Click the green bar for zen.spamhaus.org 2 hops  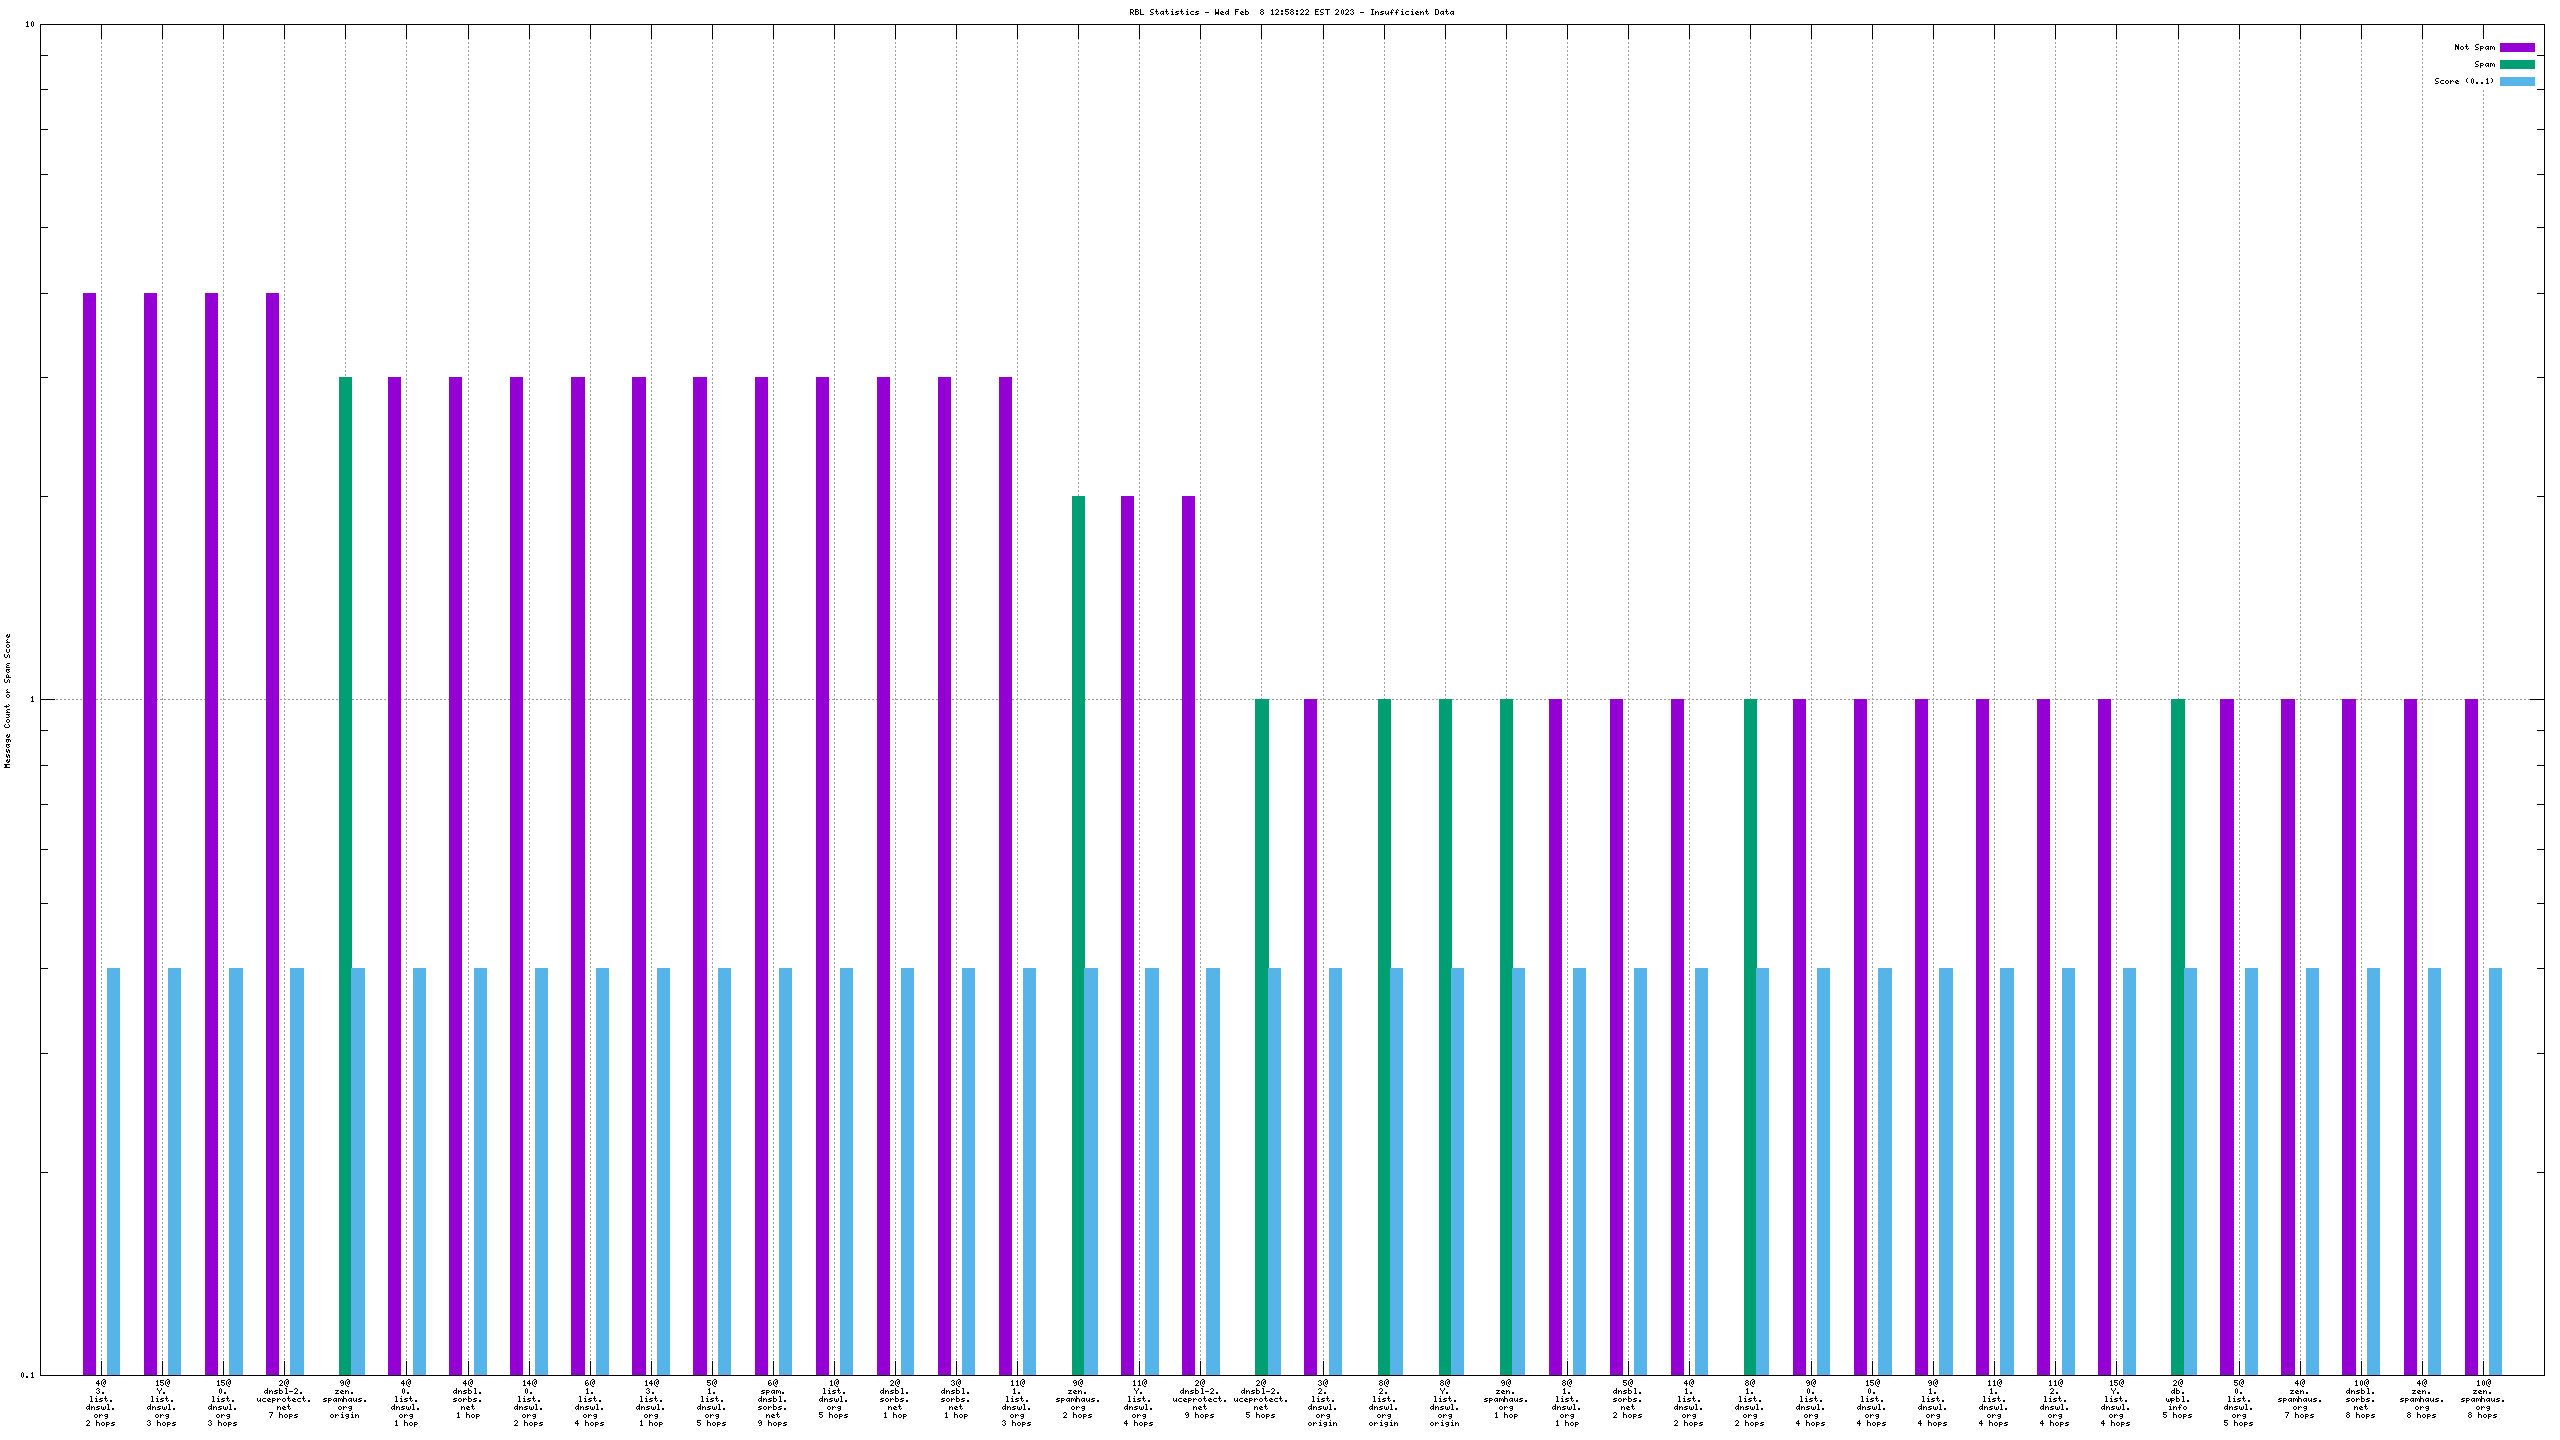point(1078,935)
